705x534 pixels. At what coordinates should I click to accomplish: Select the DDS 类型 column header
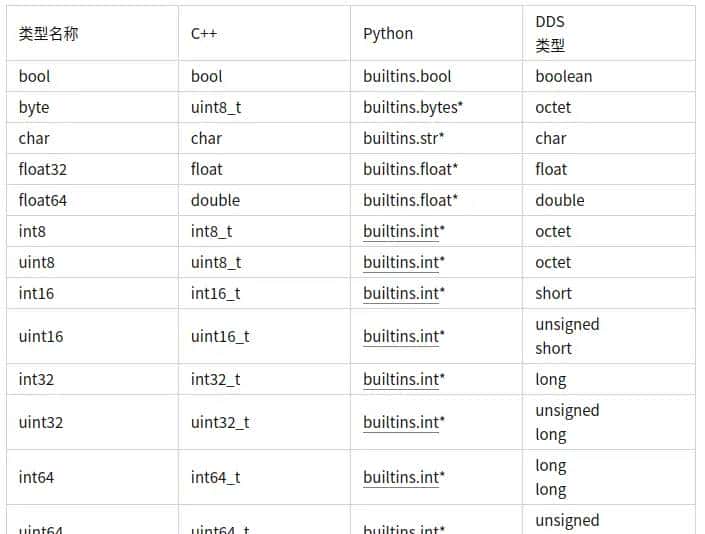click(x=550, y=34)
